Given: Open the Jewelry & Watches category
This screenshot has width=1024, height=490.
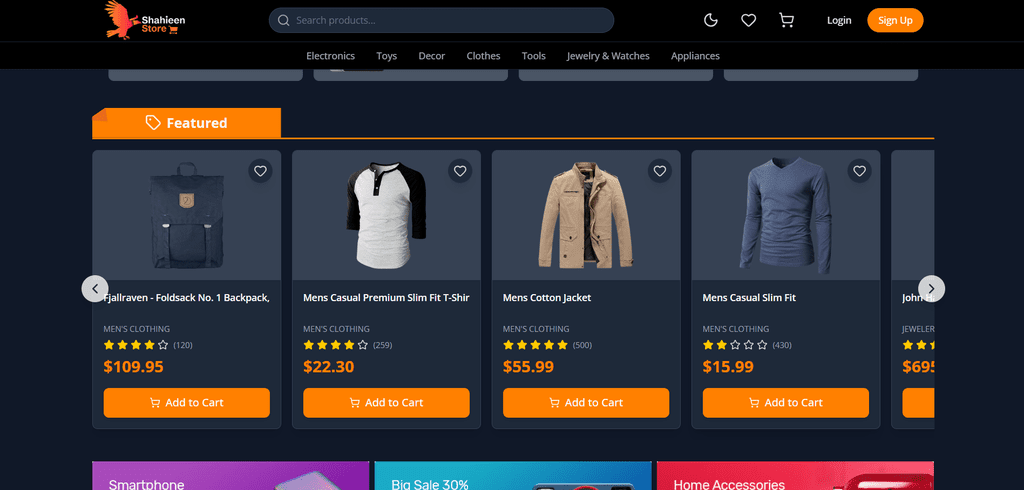Looking at the screenshot, I should click(608, 56).
